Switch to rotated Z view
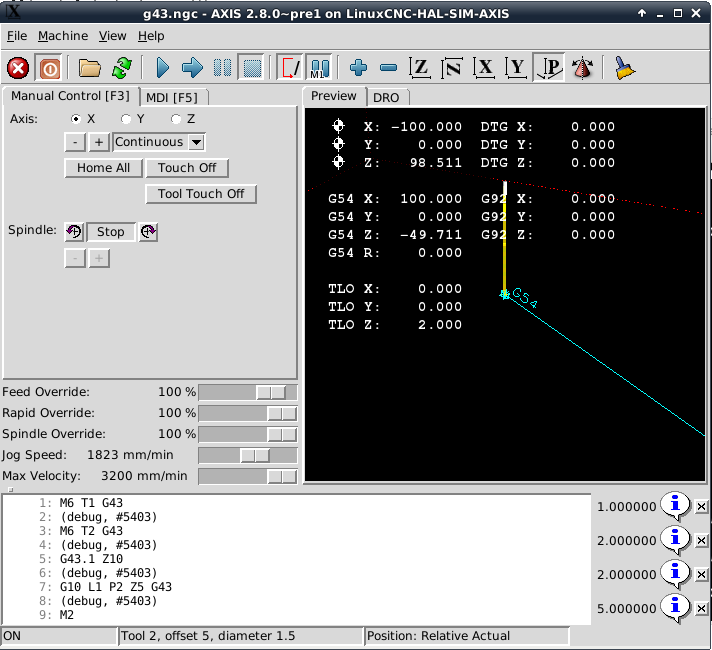Image resolution: width=712 pixels, height=650 pixels. click(452, 68)
